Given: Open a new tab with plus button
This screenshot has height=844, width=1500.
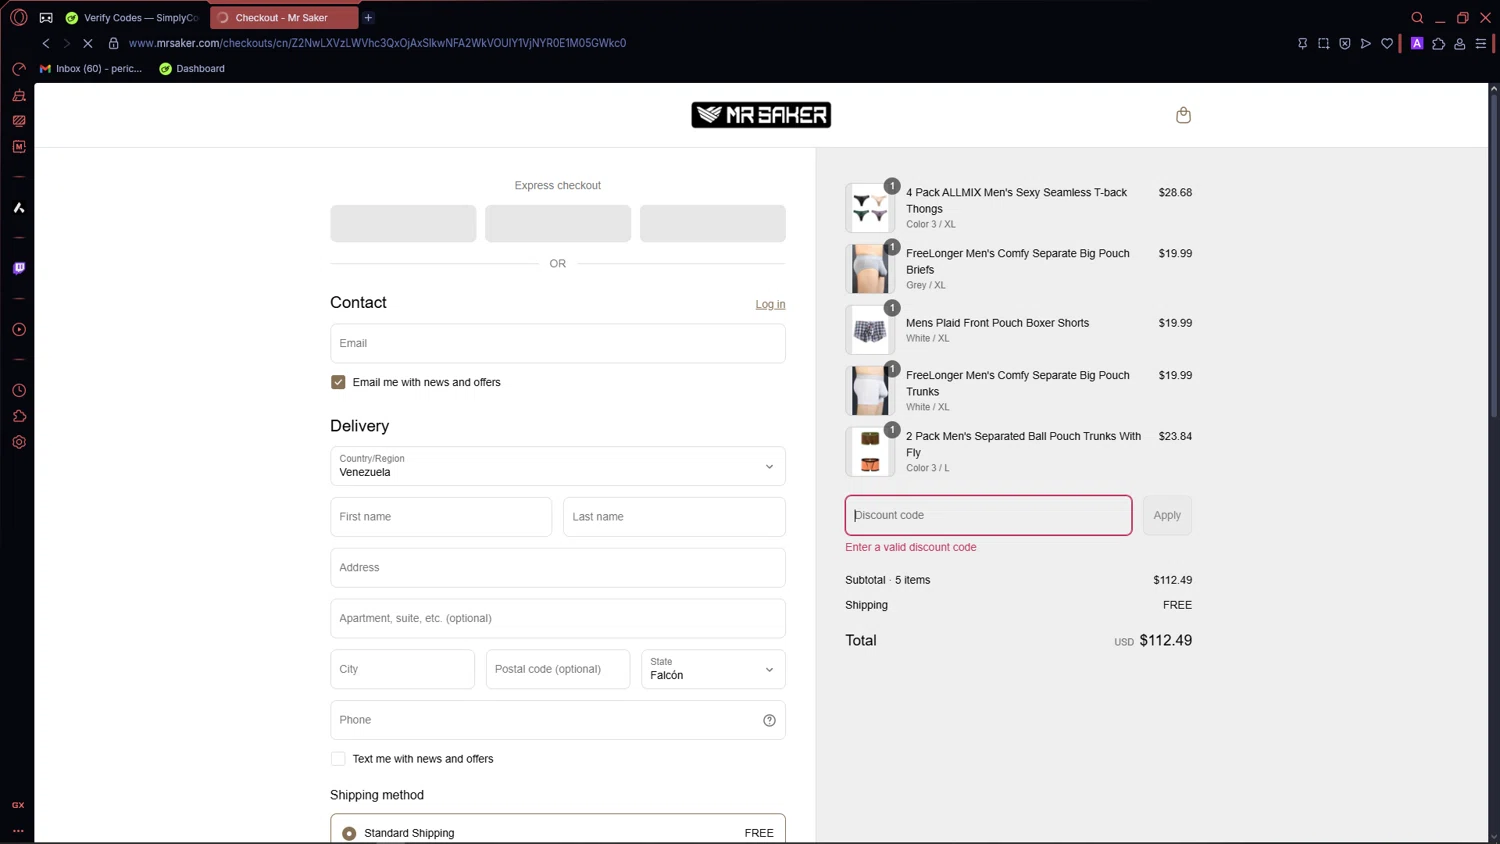Looking at the screenshot, I should click(368, 18).
